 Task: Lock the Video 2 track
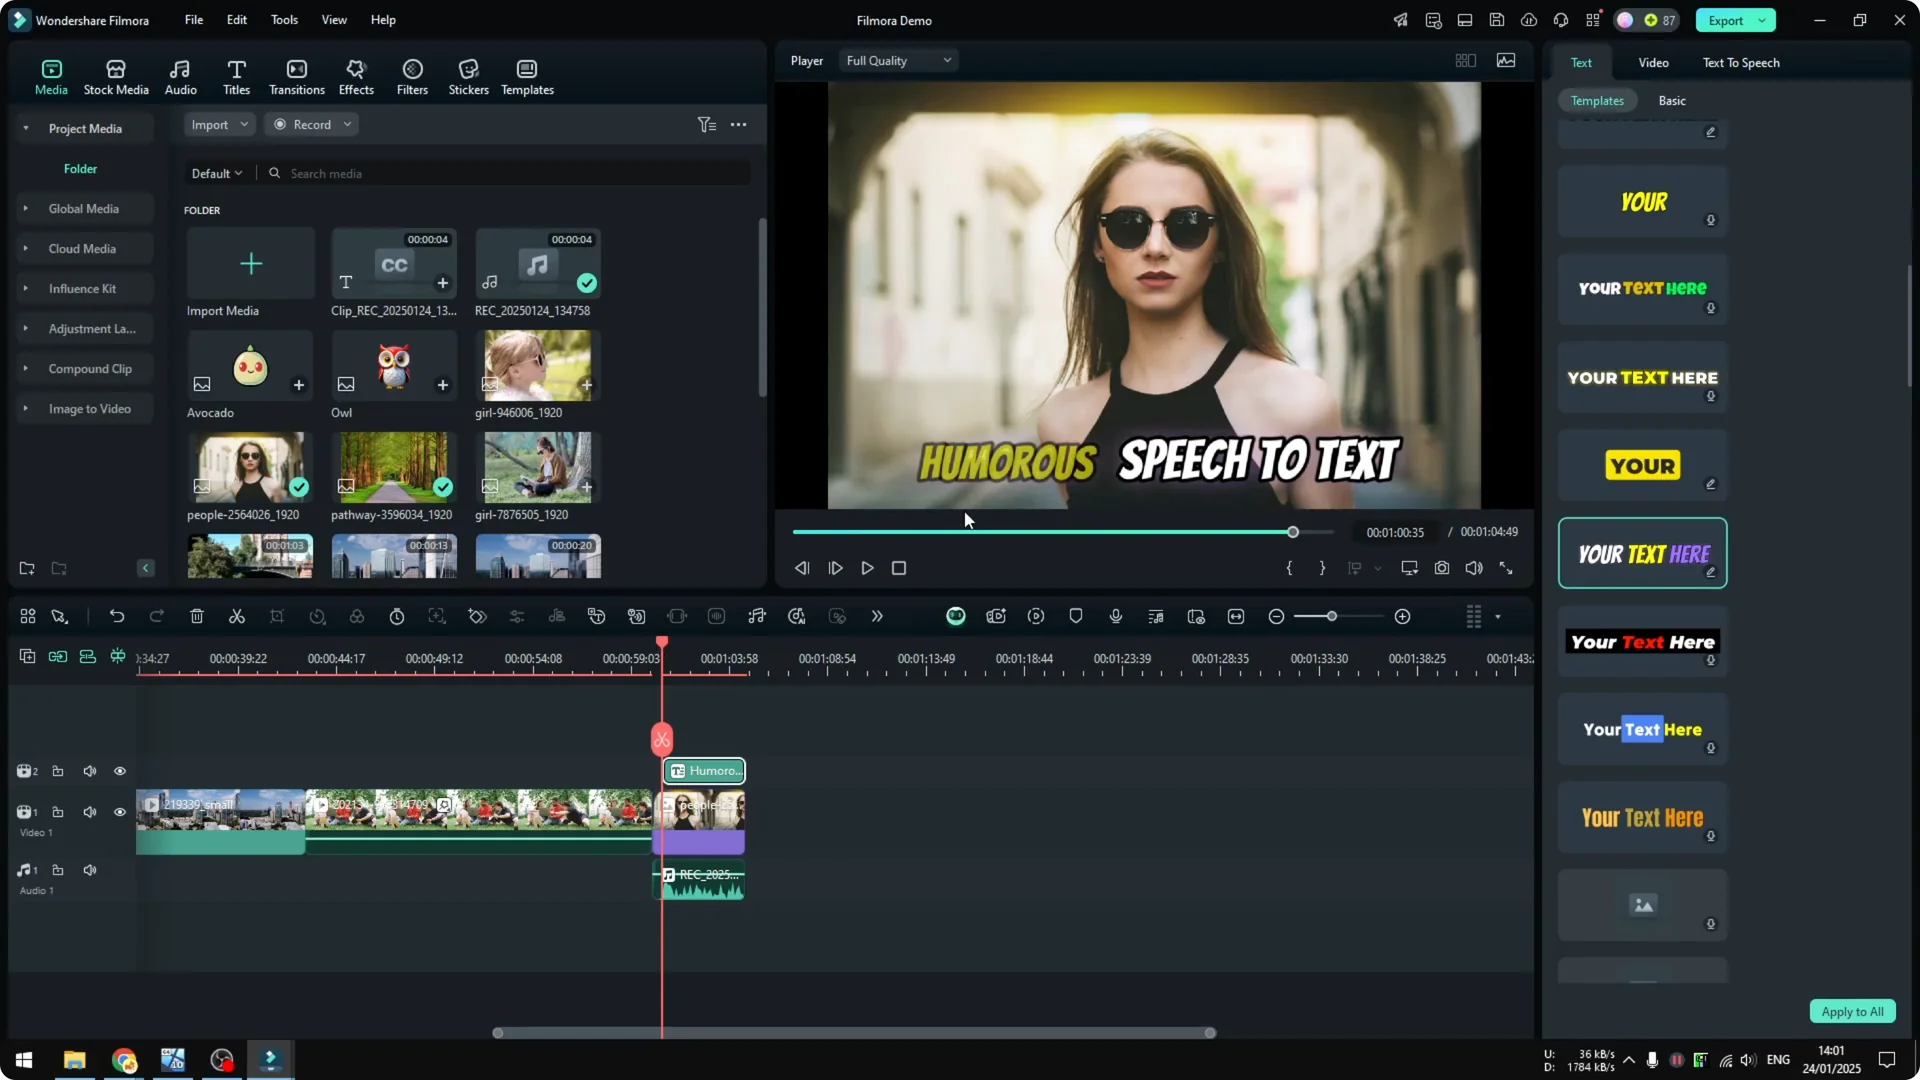(x=58, y=771)
